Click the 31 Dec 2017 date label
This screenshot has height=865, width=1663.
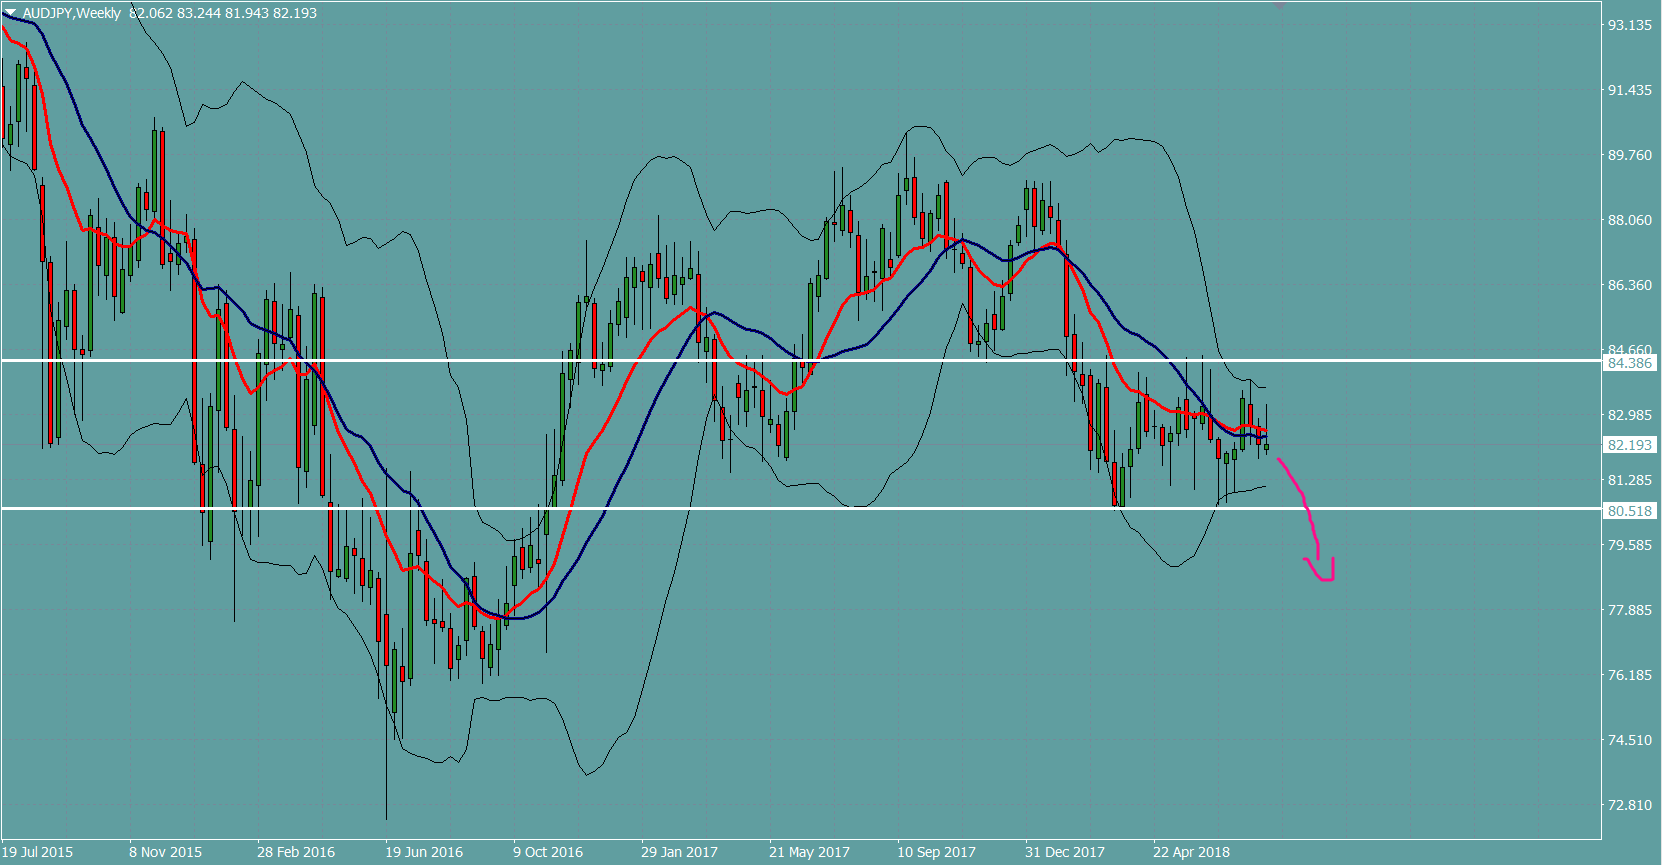click(1064, 852)
